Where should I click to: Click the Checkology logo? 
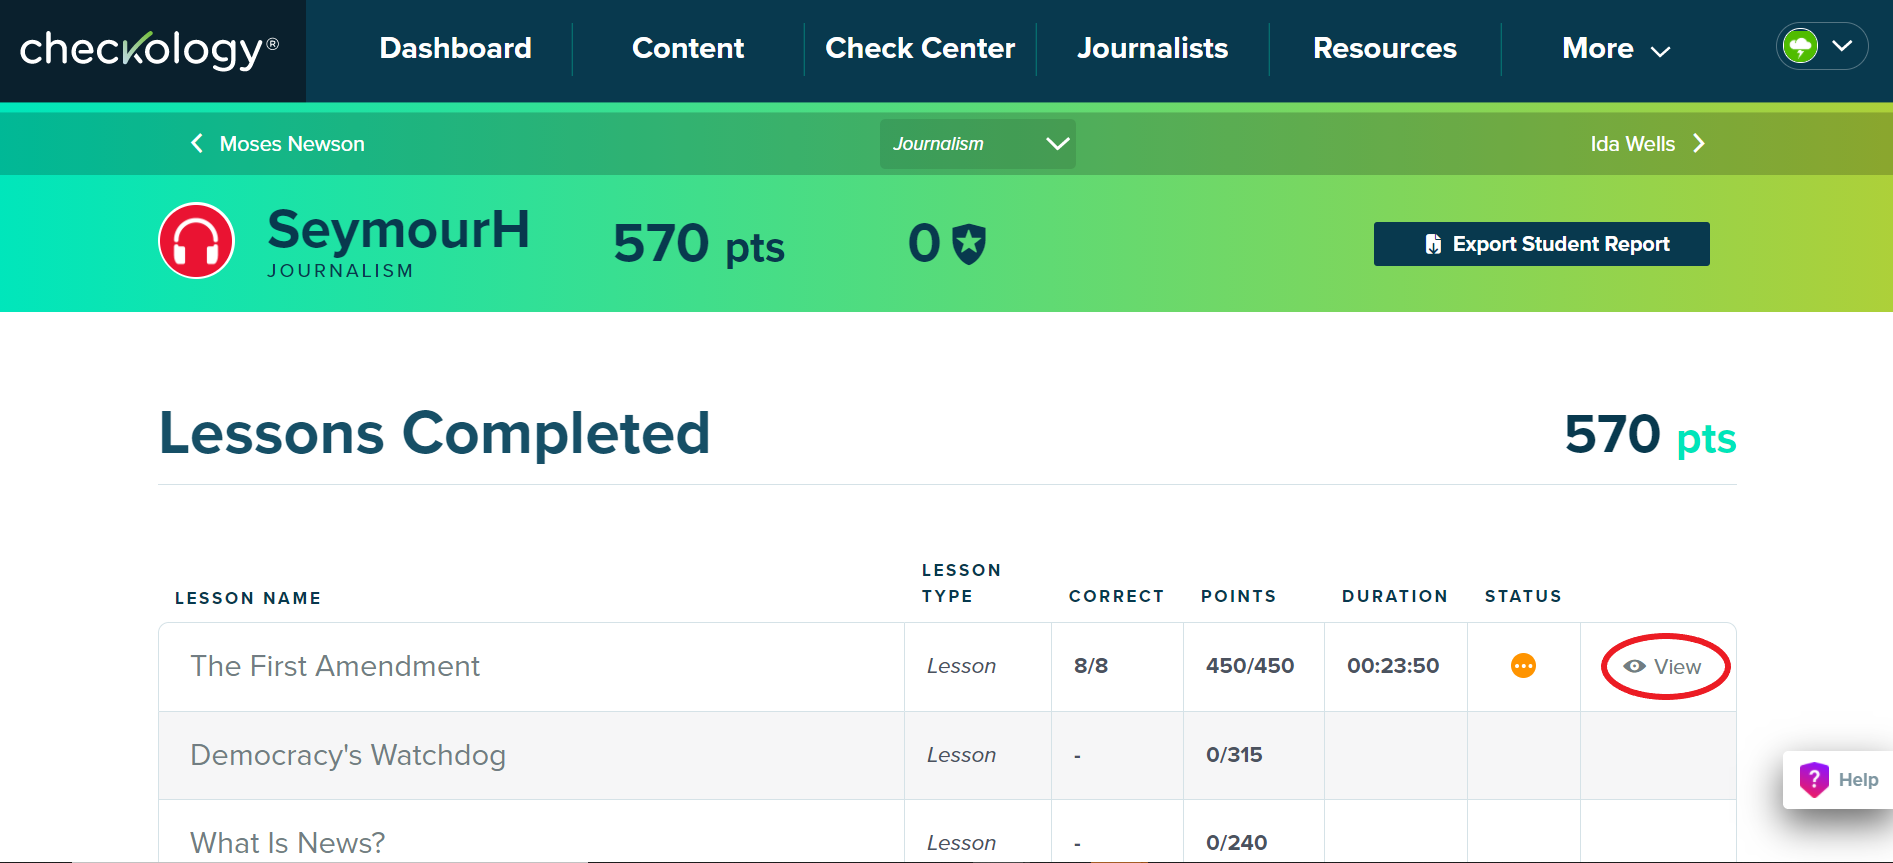[x=149, y=50]
